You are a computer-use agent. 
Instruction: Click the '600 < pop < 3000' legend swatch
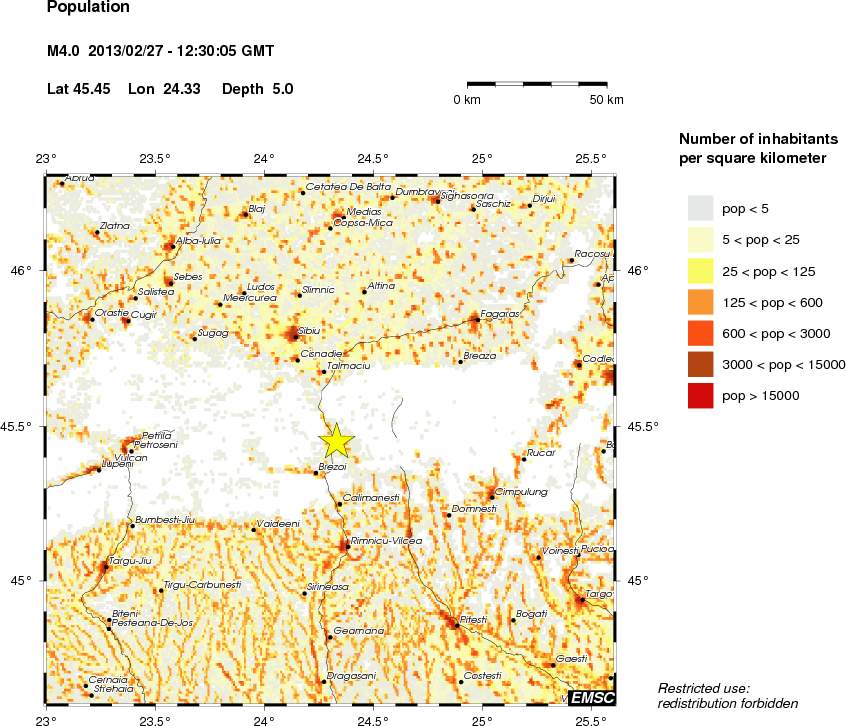(x=700, y=333)
